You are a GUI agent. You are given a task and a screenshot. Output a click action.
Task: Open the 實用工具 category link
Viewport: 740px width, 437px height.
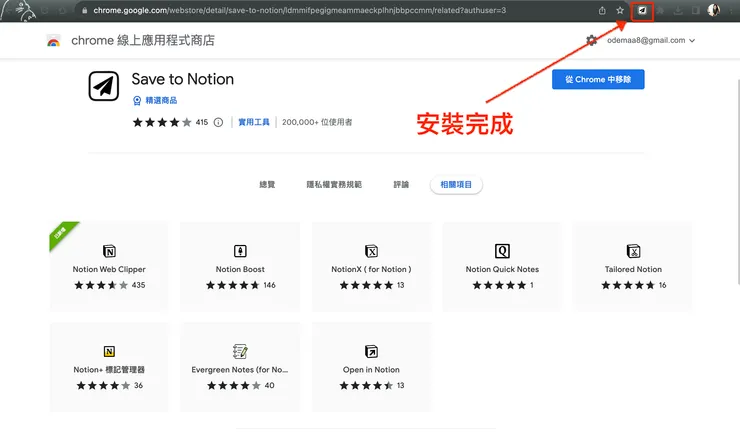[x=254, y=122]
